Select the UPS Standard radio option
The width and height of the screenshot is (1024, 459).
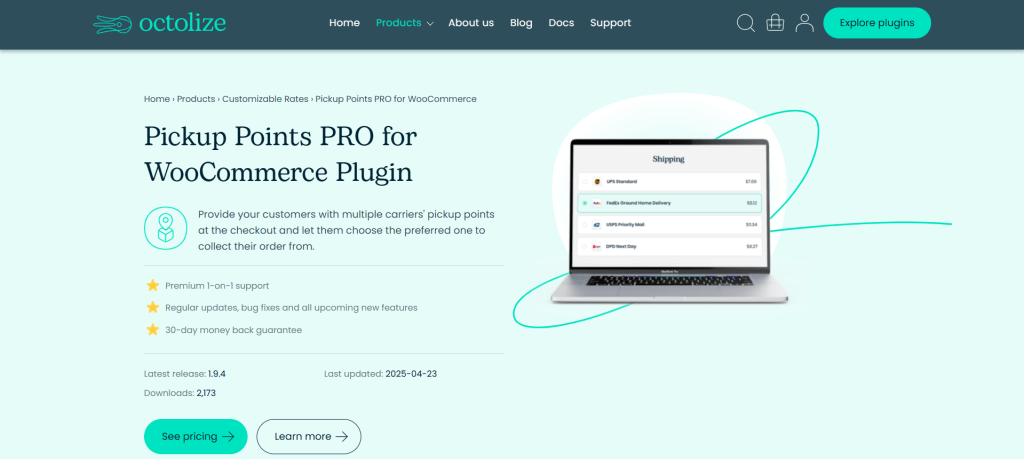(584, 182)
